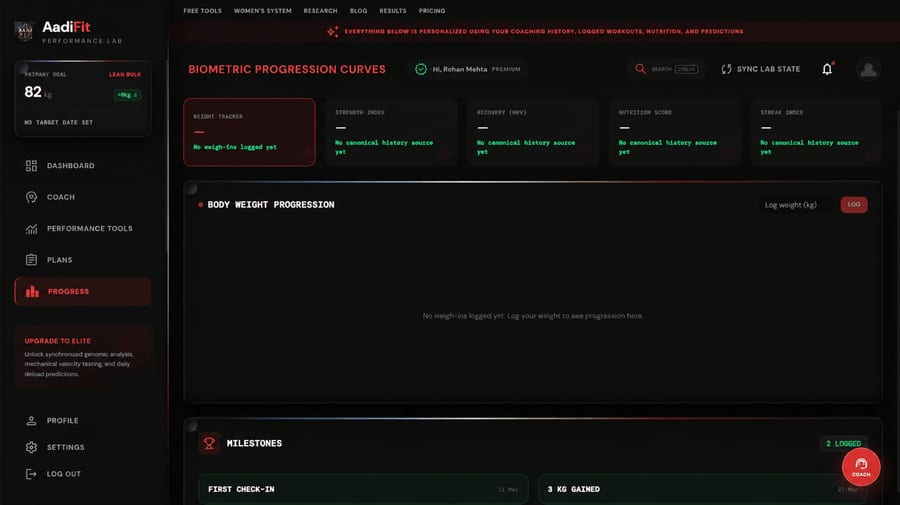The width and height of the screenshot is (900, 505).
Task: Click the sparkle icon in banner
Action: point(332,32)
